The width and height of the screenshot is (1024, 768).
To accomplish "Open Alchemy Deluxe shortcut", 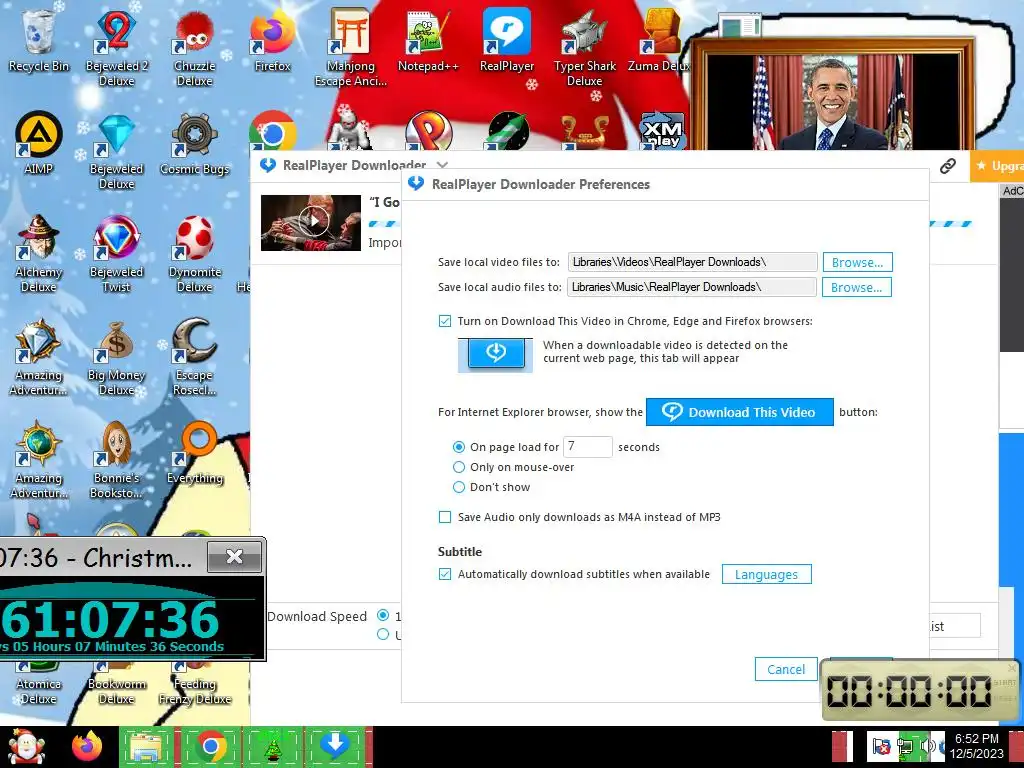I will tap(39, 253).
